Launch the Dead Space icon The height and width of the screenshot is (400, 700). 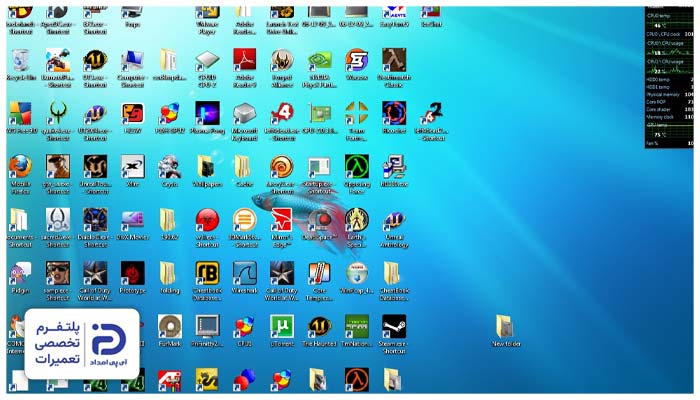[319, 220]
